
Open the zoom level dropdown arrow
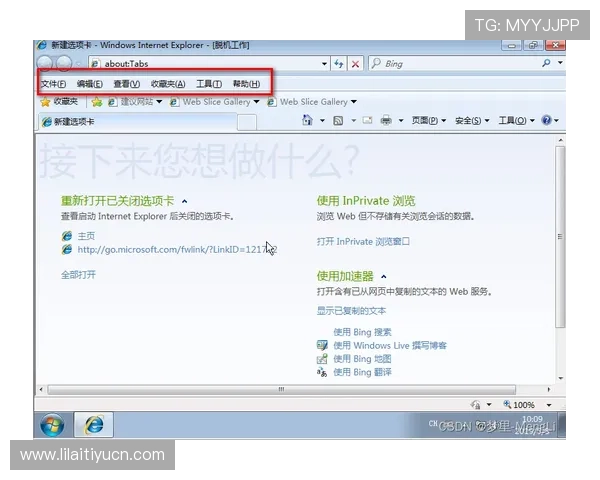[x=549, y=405]
